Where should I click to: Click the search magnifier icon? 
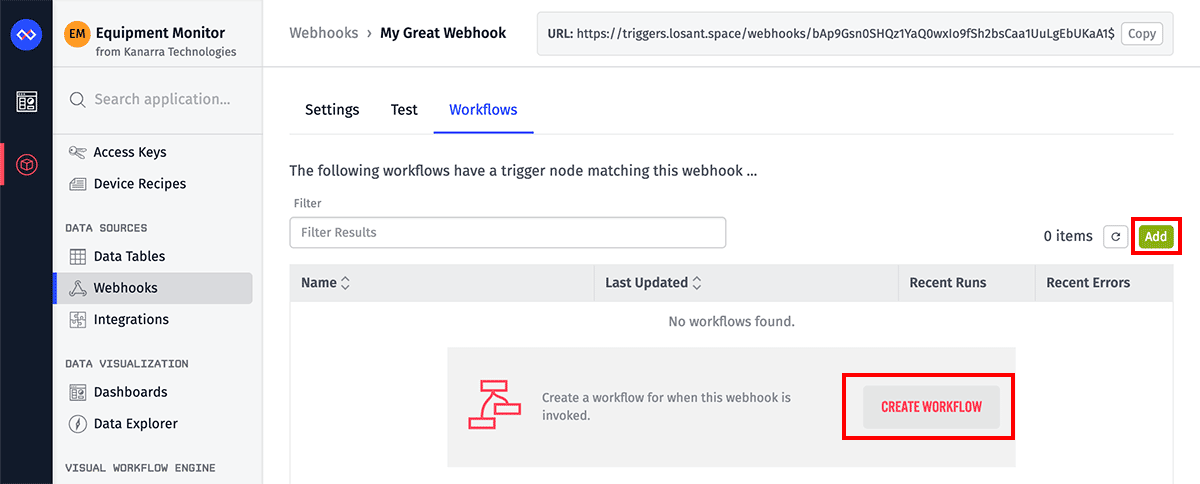77,99
